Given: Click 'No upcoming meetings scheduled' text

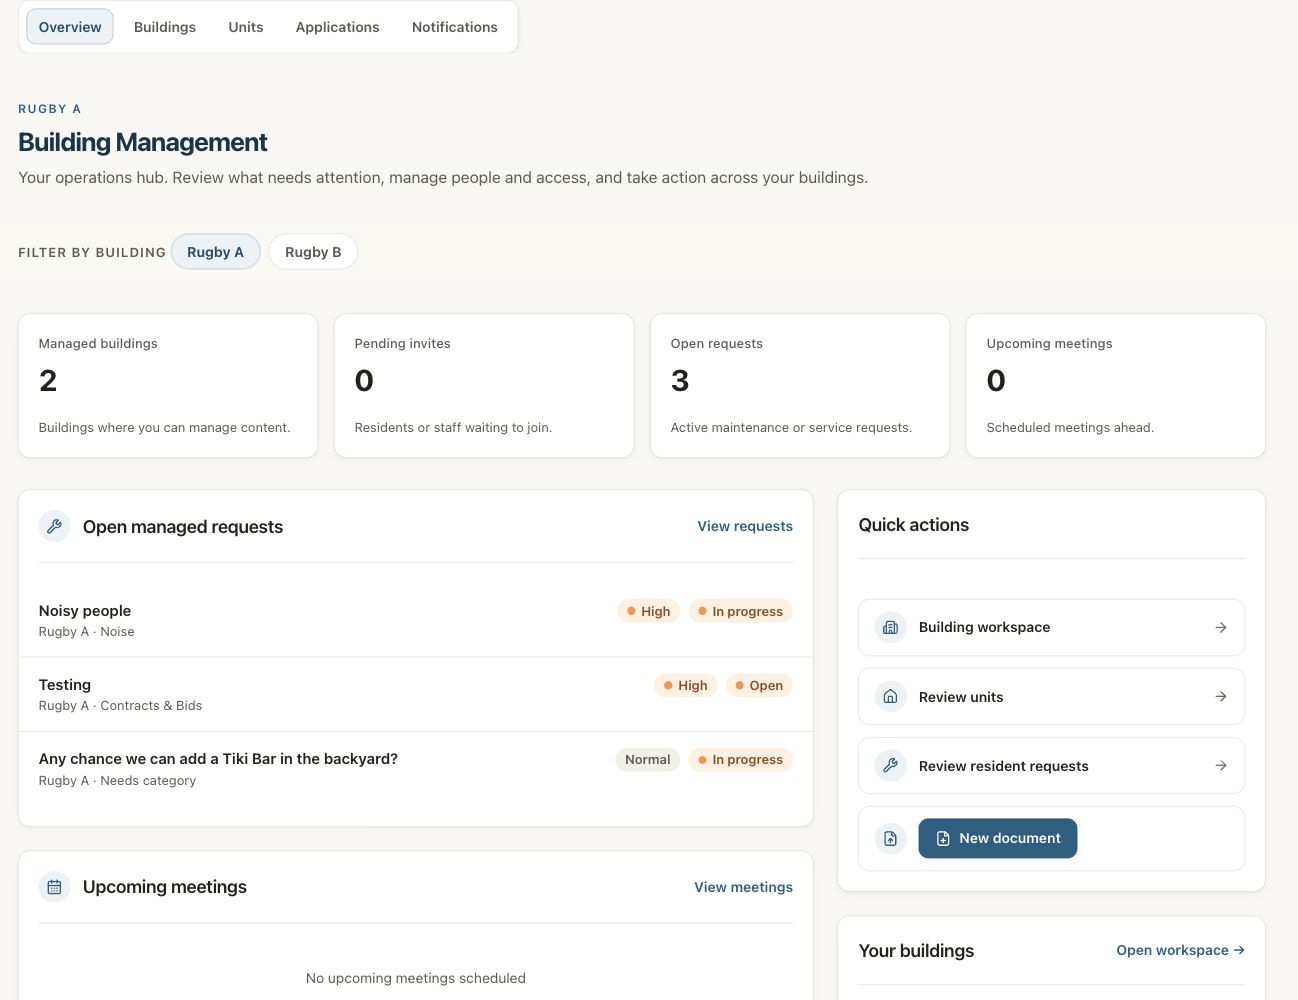Looking at the screenshot, I should click(416, 978).
